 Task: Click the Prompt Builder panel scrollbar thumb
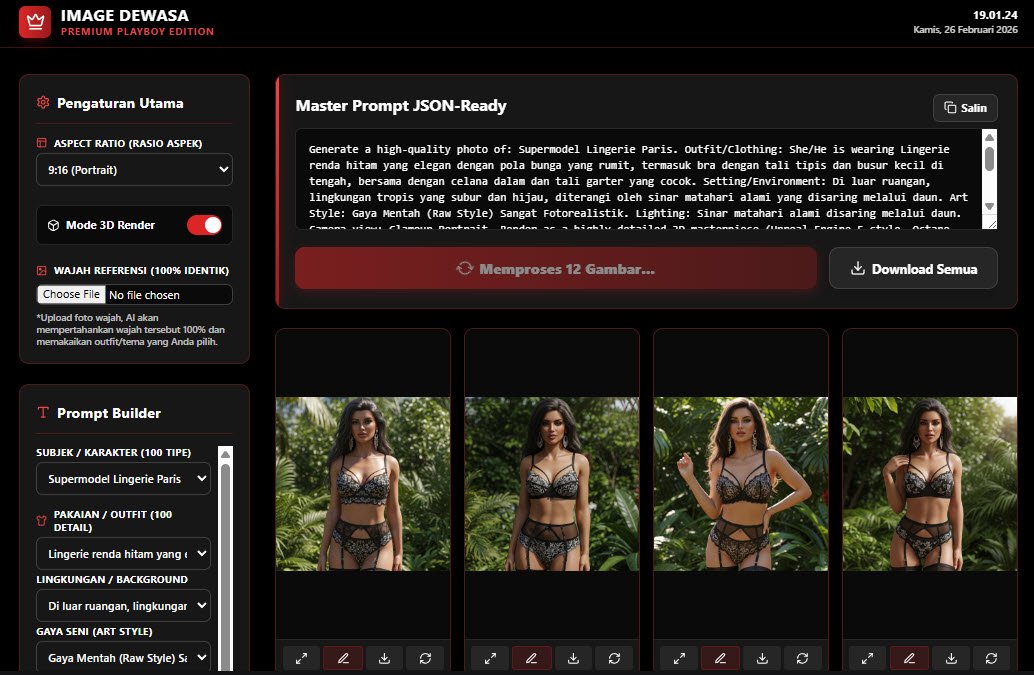click(x=226, y=567)
